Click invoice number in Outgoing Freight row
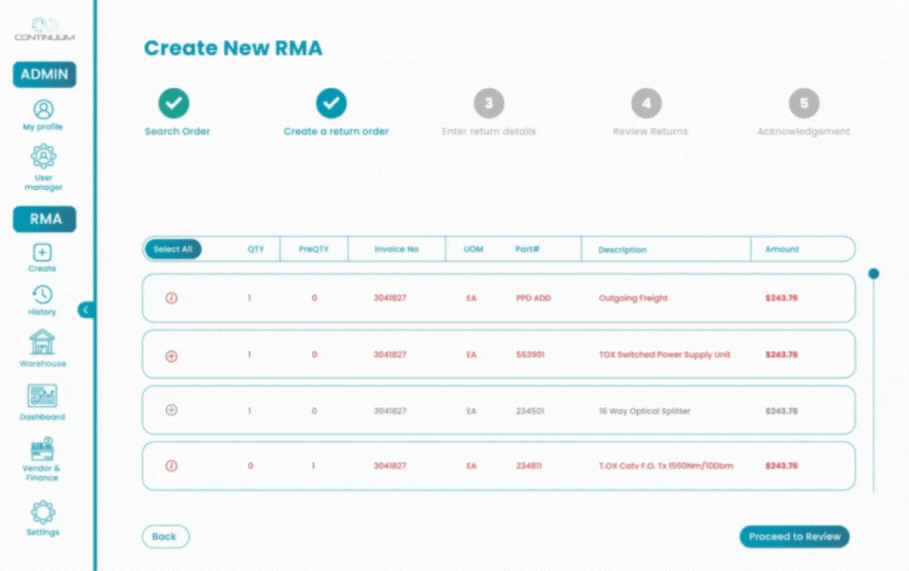 tap(390, 298)
